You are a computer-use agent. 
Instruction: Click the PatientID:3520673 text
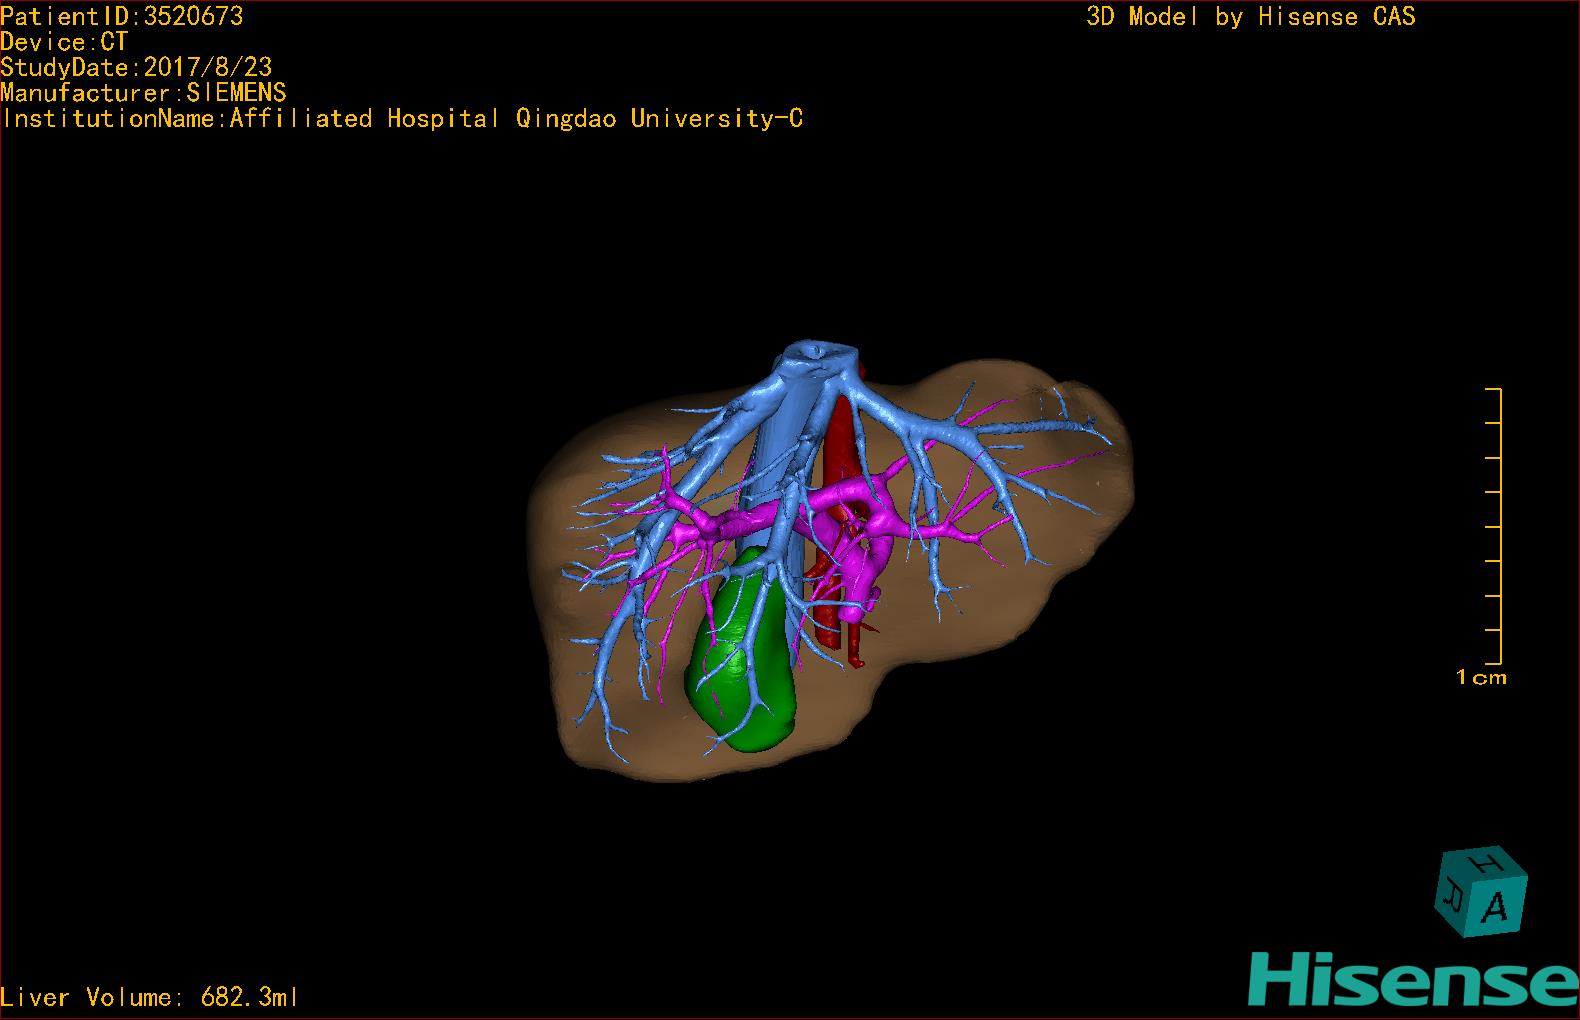(x=122, y=16)
